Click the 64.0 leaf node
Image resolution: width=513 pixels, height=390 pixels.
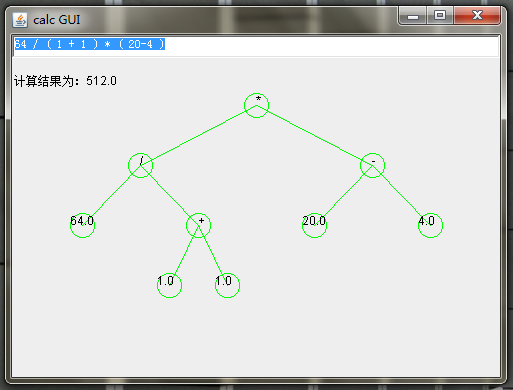pyautogui.click(x=82, y=225)
